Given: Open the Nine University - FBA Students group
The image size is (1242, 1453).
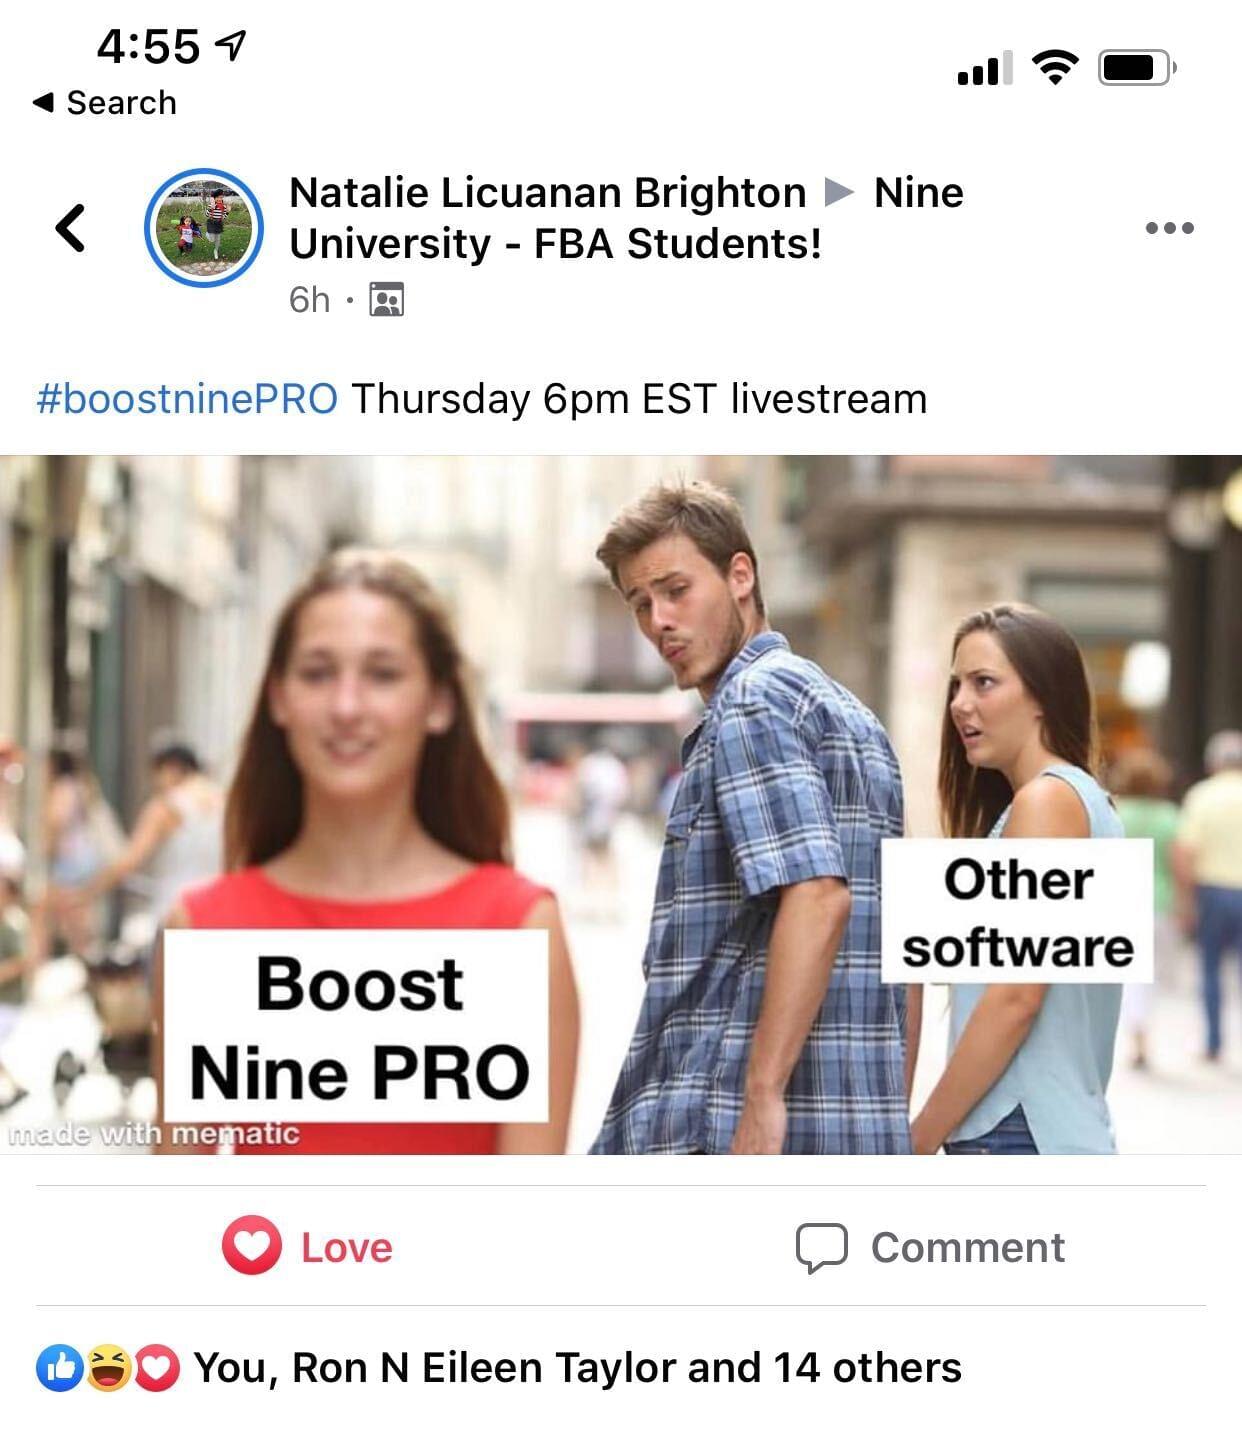Looking at the screenshot, I should [x=626, y=218].
